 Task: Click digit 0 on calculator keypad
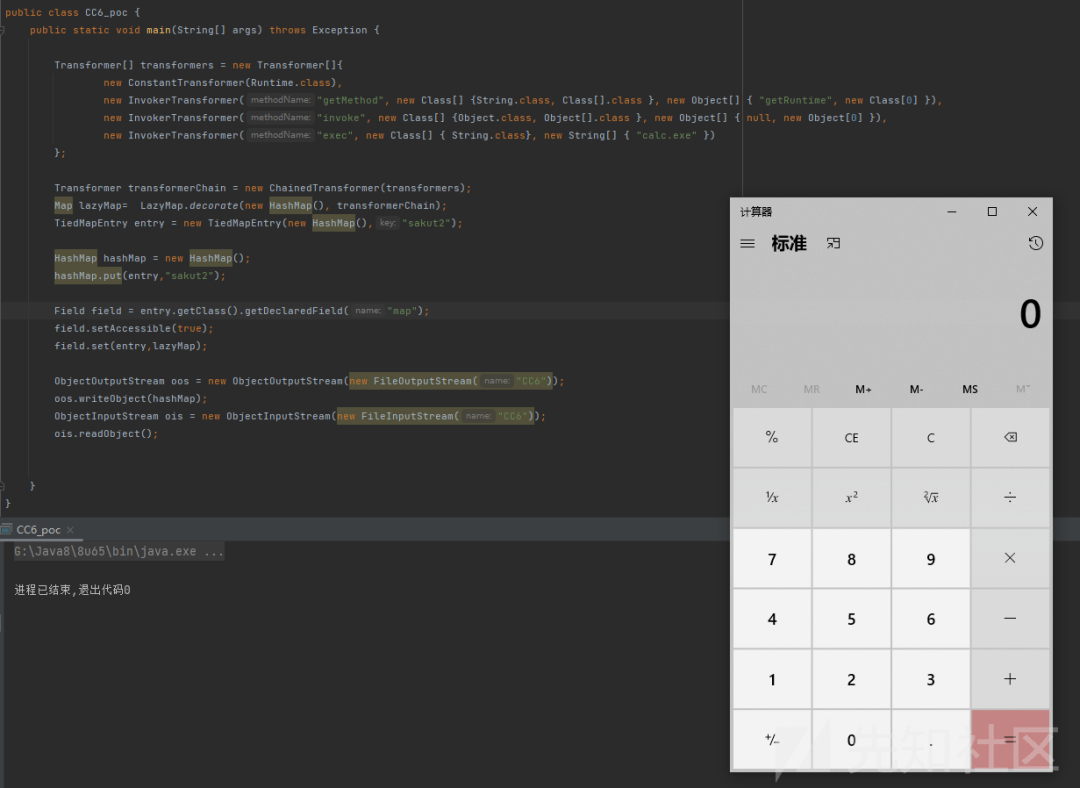(851, 739)
